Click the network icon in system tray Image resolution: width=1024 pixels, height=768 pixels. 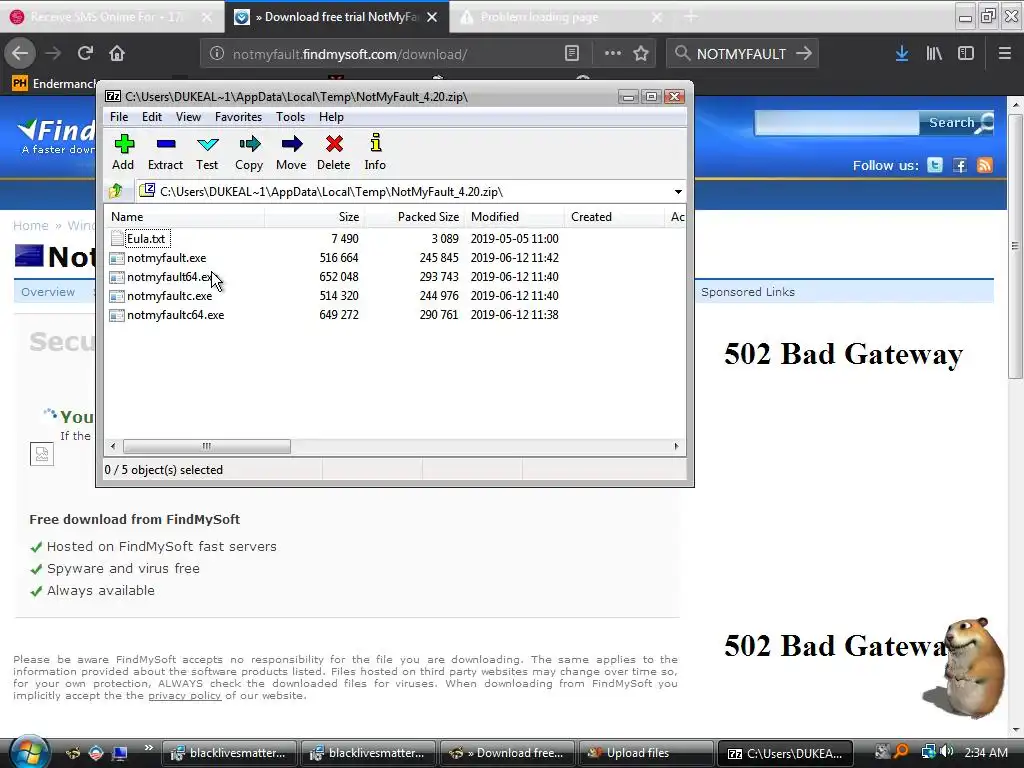(928, 752)
